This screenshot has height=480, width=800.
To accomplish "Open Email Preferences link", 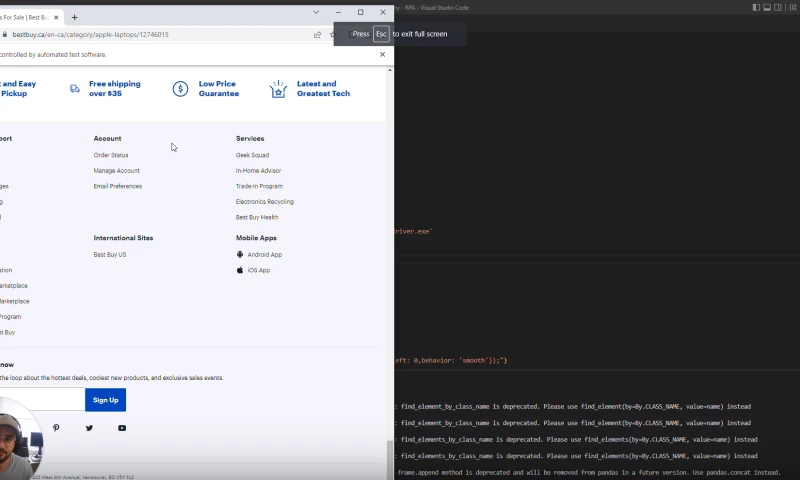I will point(118,186).
